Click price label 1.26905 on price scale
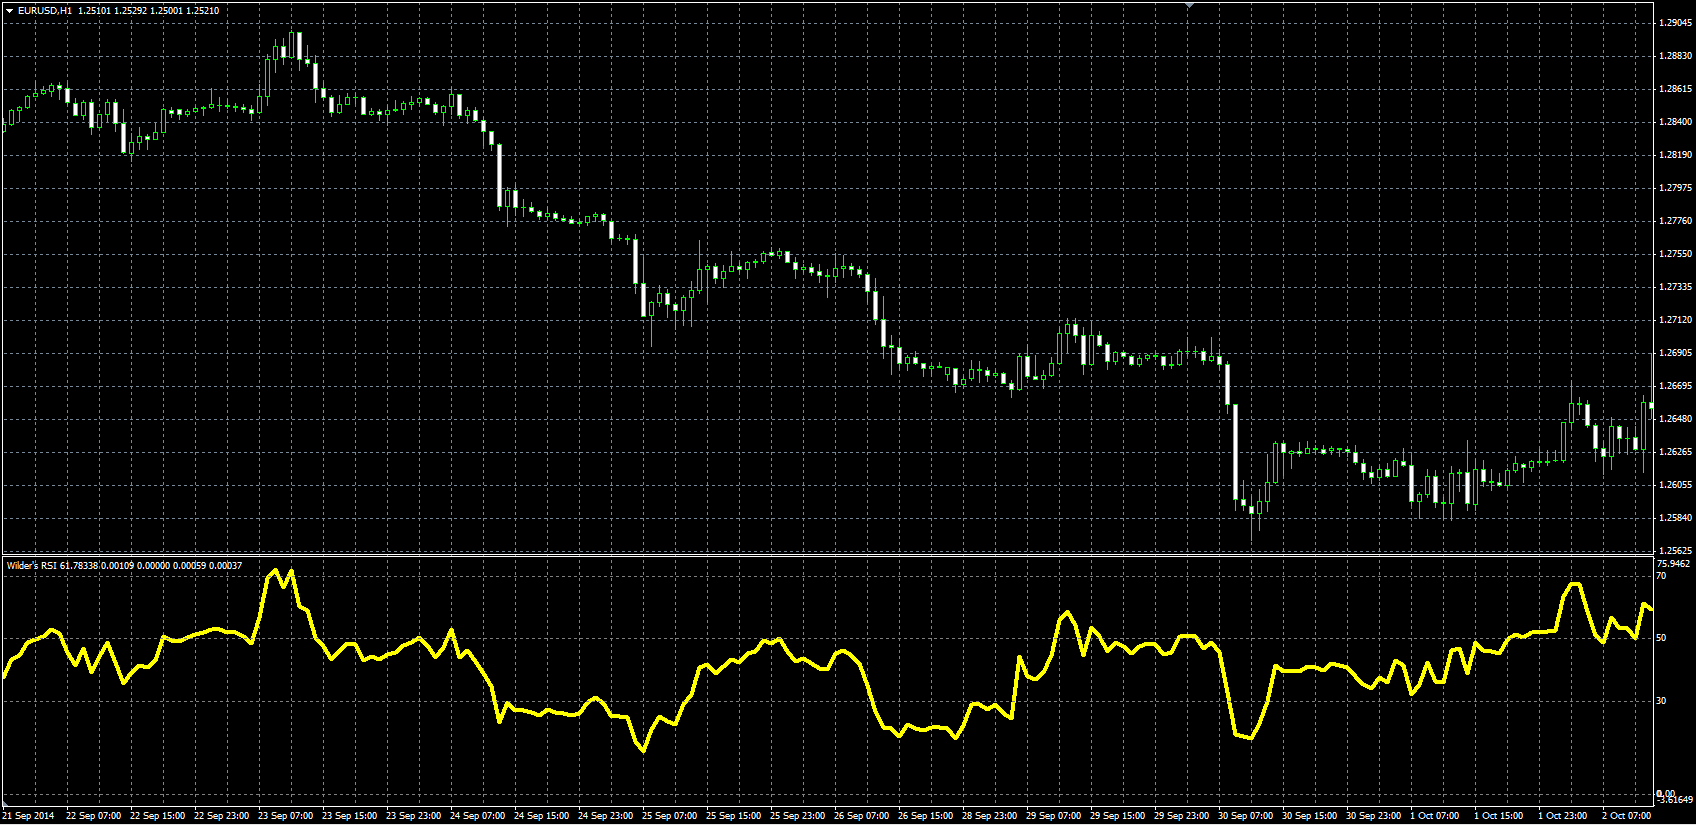The height and width of the screenshot is (826, 1696). point(1675,353)
